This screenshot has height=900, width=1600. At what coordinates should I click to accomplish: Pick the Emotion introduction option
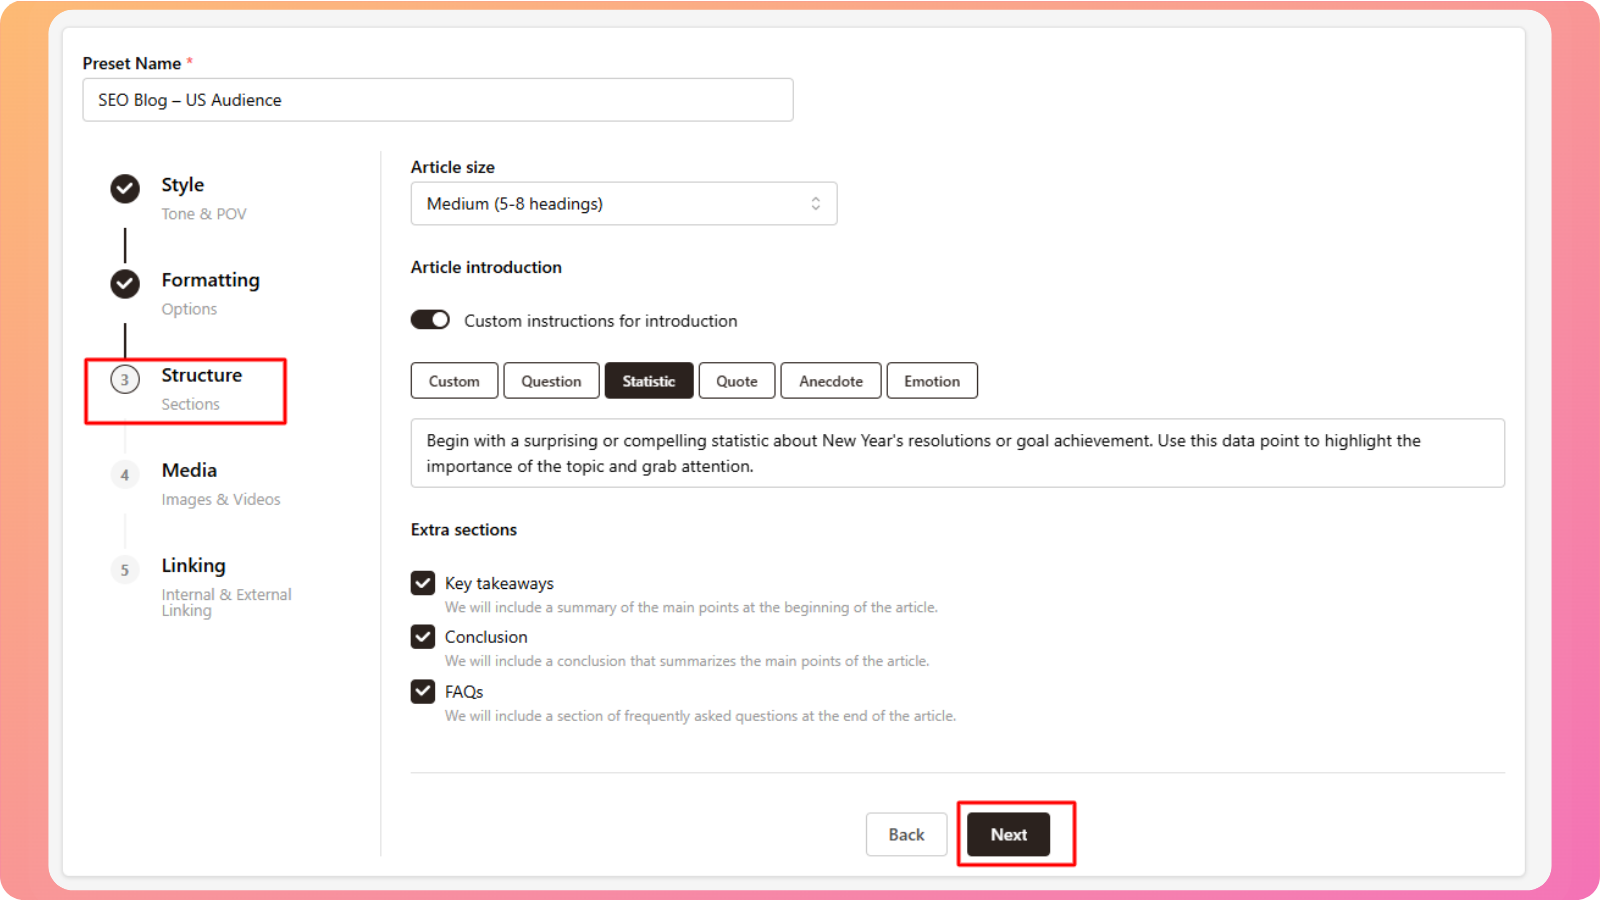click(931, 381)
